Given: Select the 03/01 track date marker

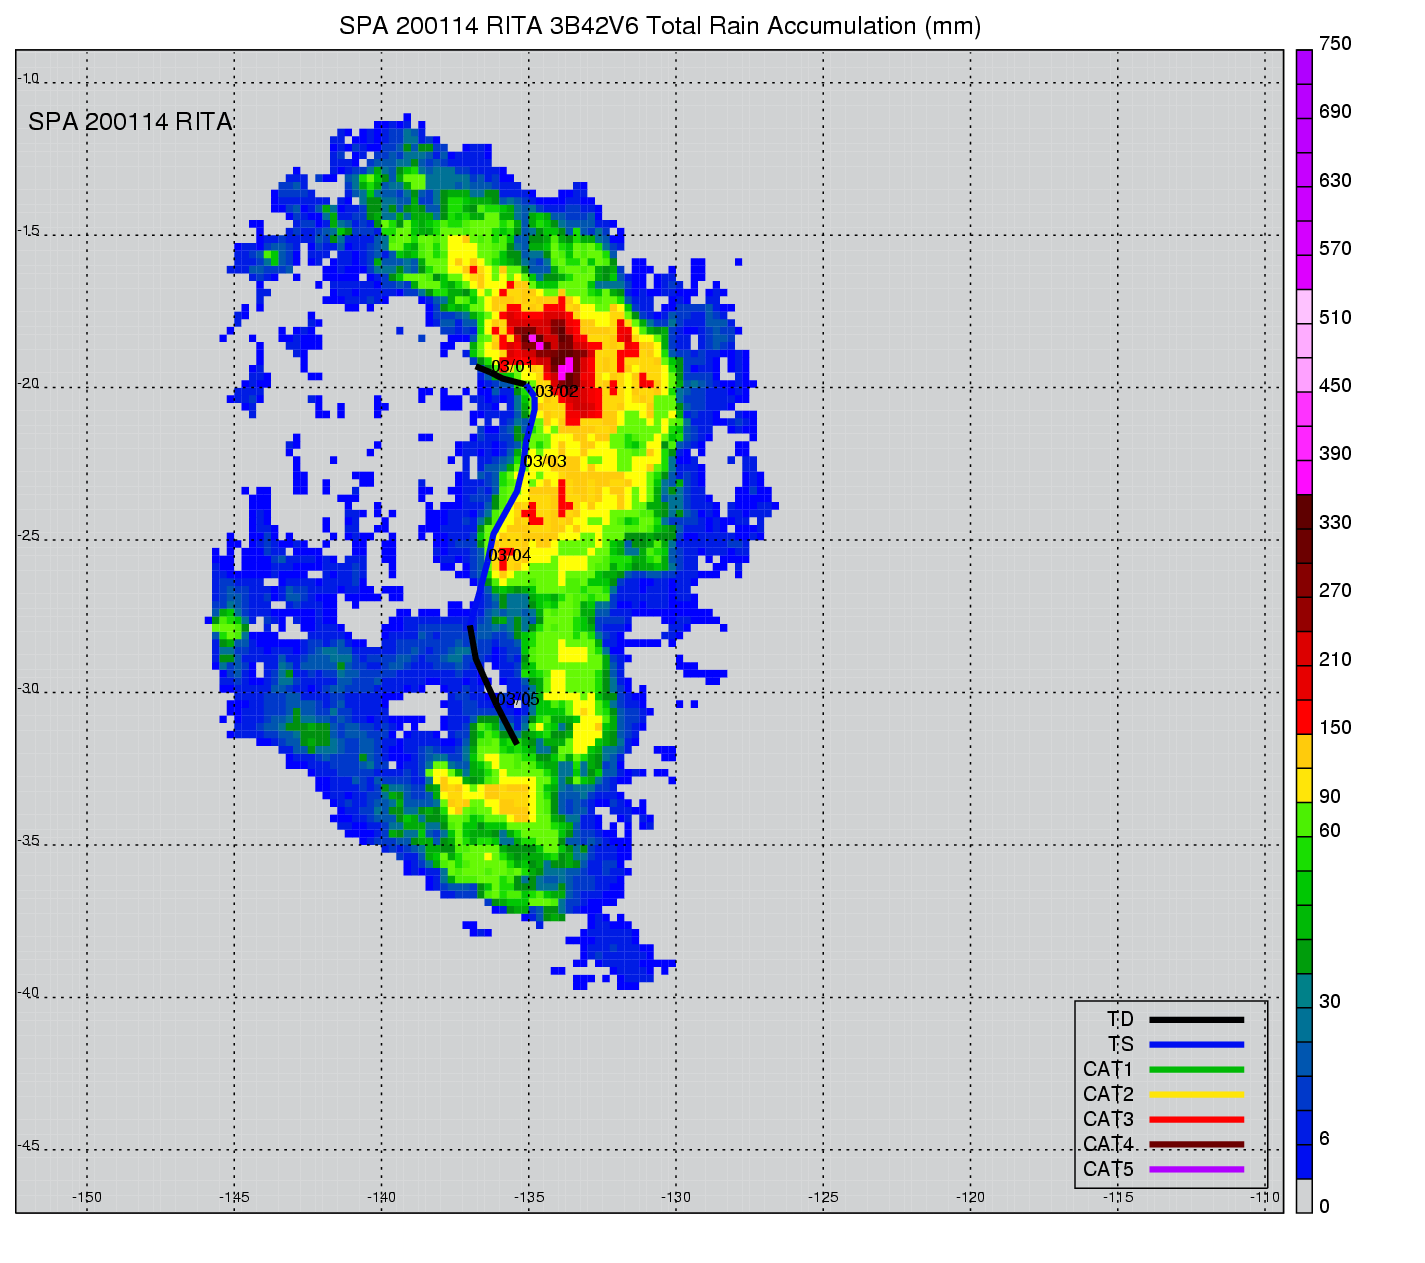Looking at the screenshot, I should [x=512, y=367].
